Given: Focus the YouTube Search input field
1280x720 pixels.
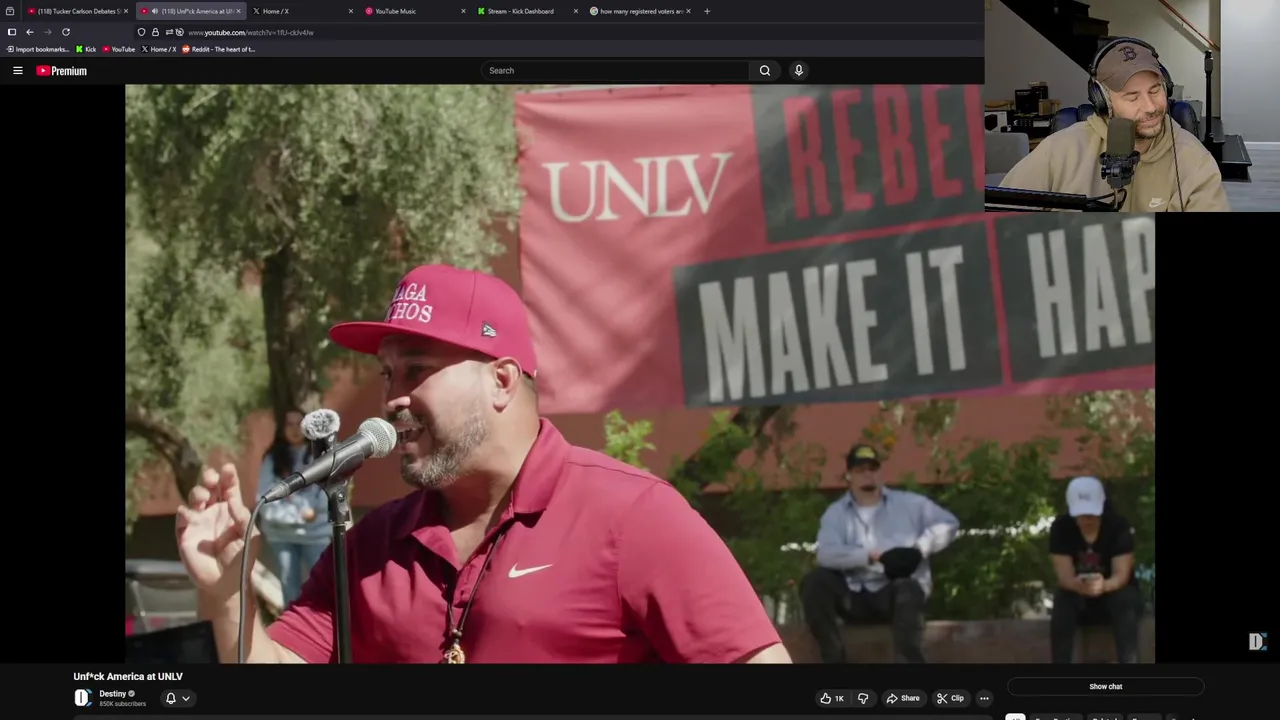Looking at the screenshot, I should coord(615,71).
